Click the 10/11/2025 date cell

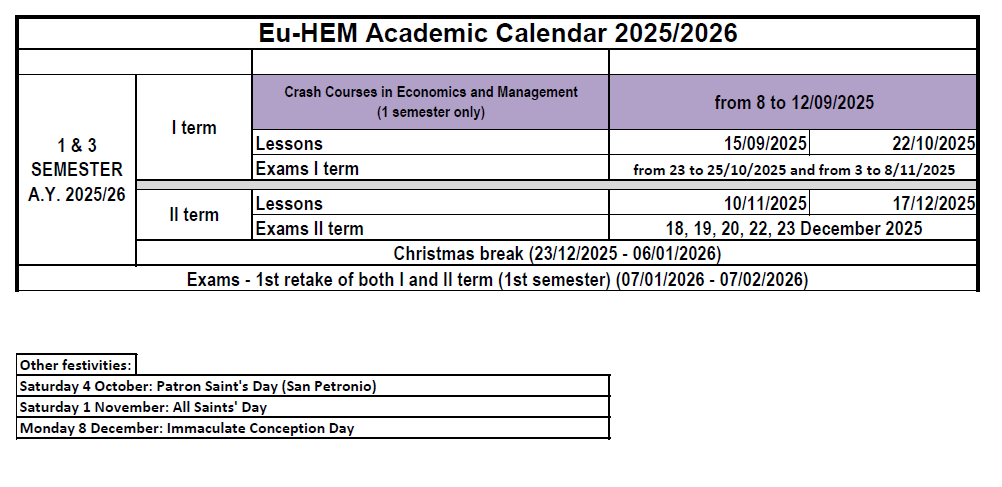[709, 204]
